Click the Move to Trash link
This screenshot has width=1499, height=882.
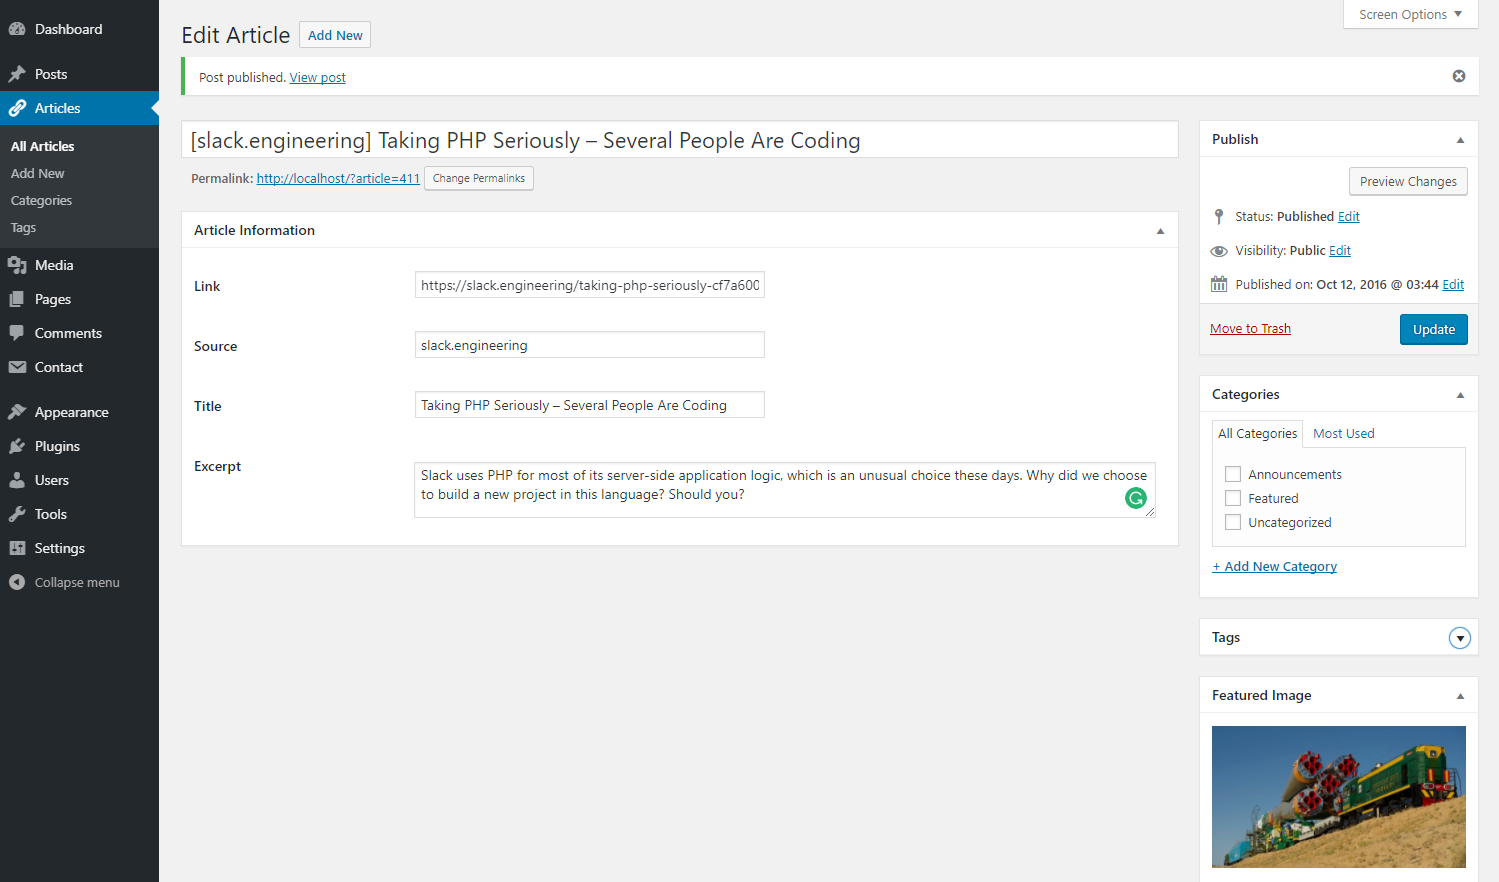(x=1250, y=328)
